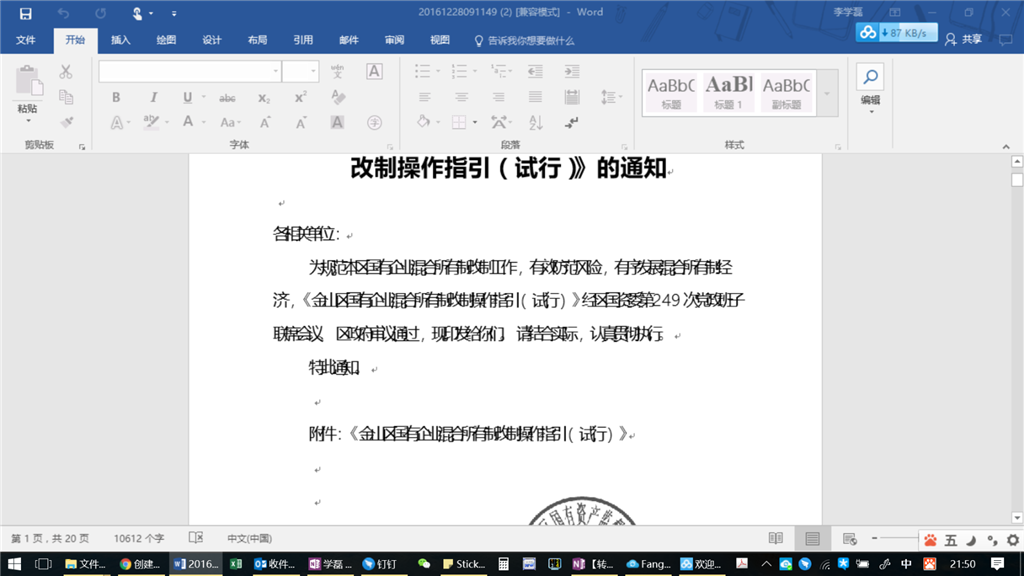Click the numbered list icon

click(460, 71)
